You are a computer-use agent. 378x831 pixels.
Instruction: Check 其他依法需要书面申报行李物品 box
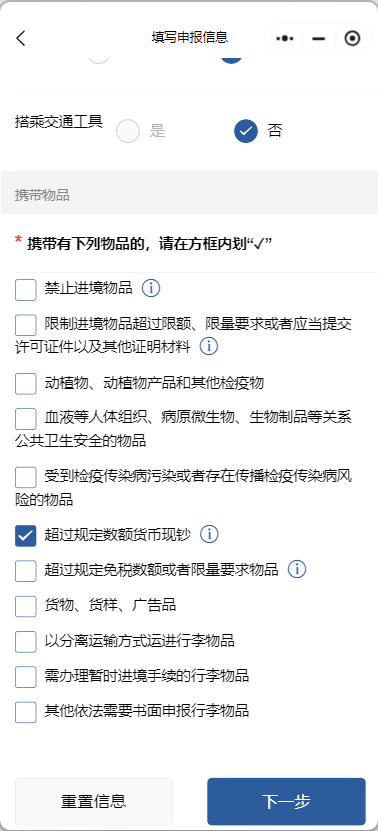click(x=25, y=712)
